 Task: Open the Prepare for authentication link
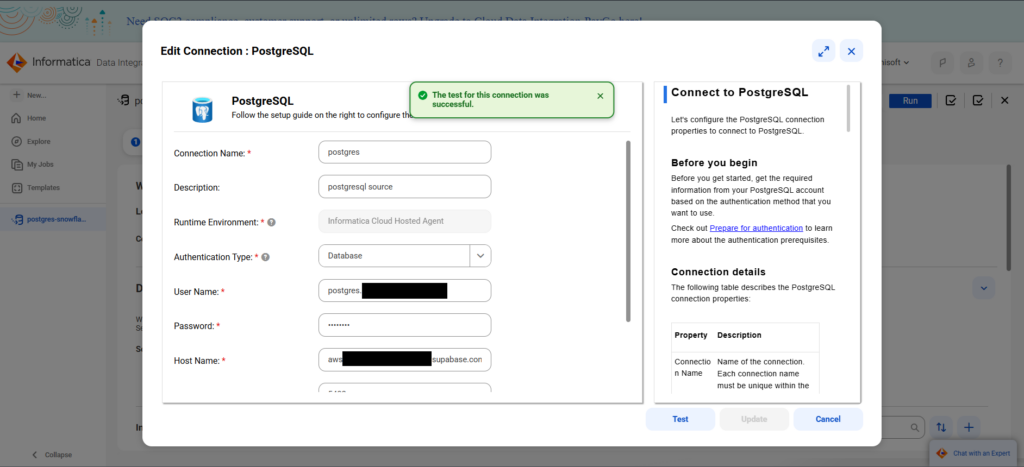[x=756, y=228]
